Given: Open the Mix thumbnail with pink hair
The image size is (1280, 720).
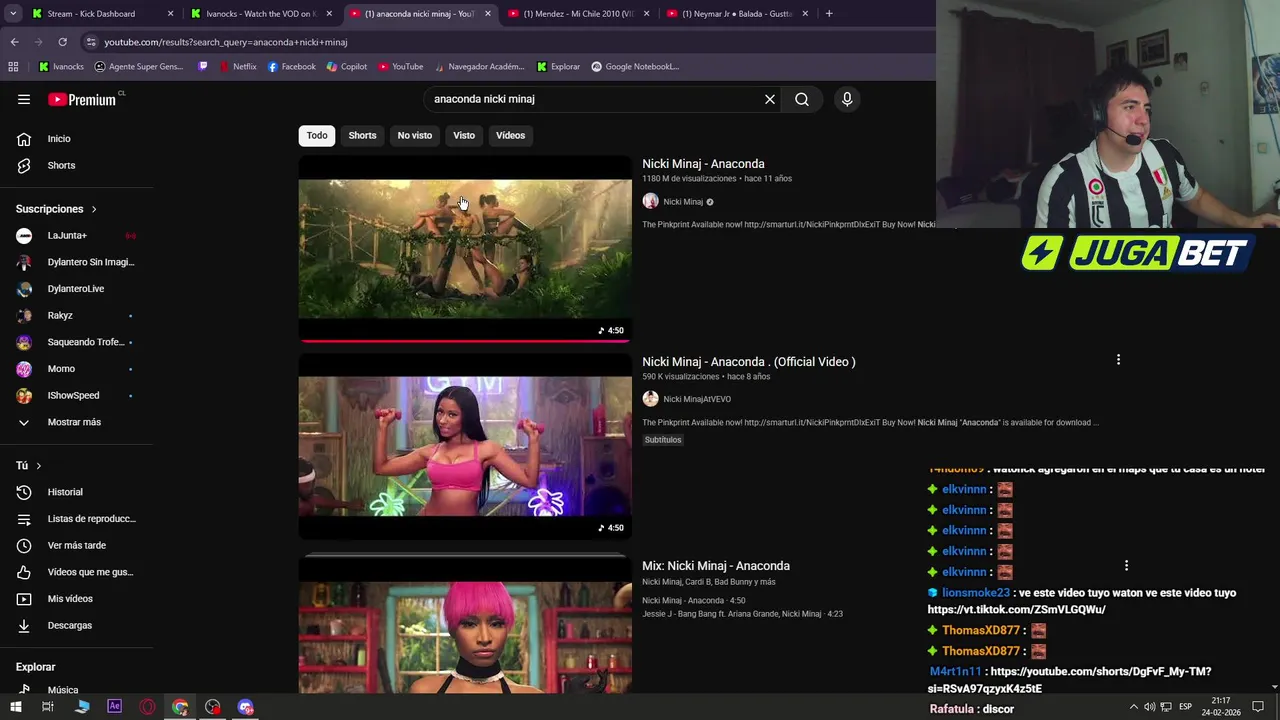Looking at the screenshot, I should click(x=465, y=625).
